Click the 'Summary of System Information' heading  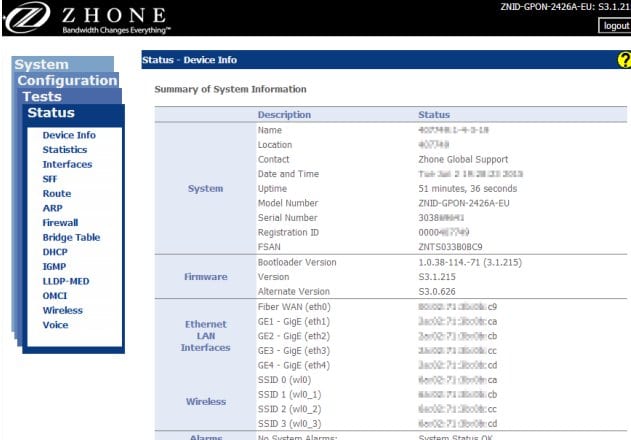pyautogui.click(x=231, y=89)
